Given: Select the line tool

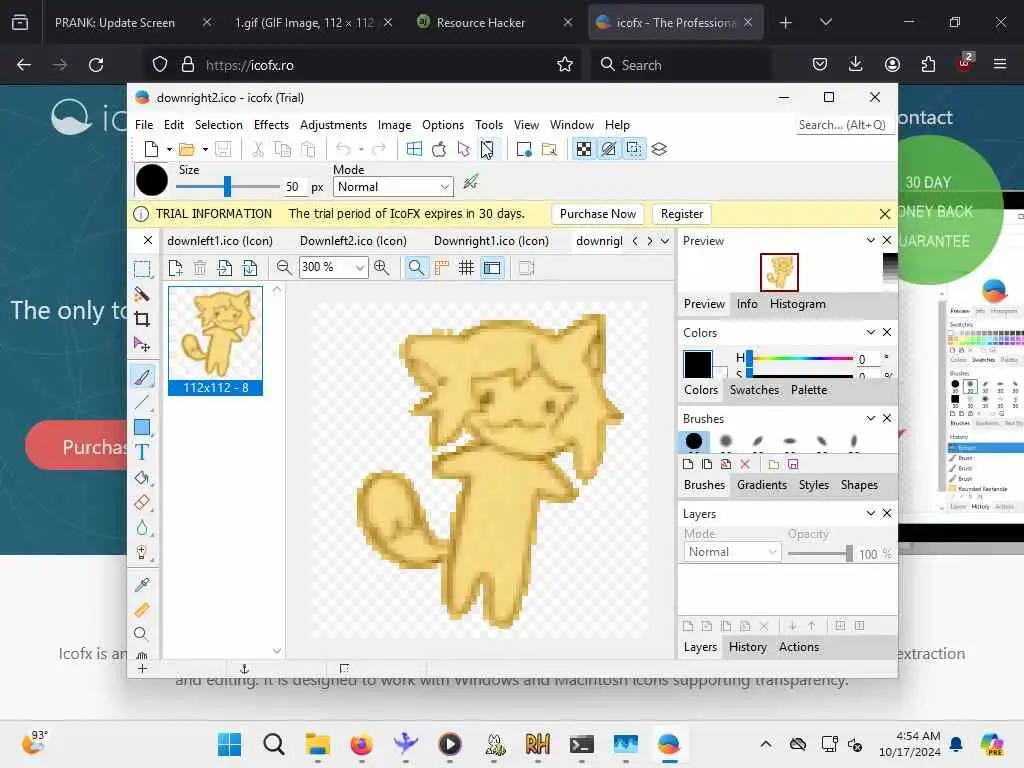Looking at the screenshot, I should point(142,402).
